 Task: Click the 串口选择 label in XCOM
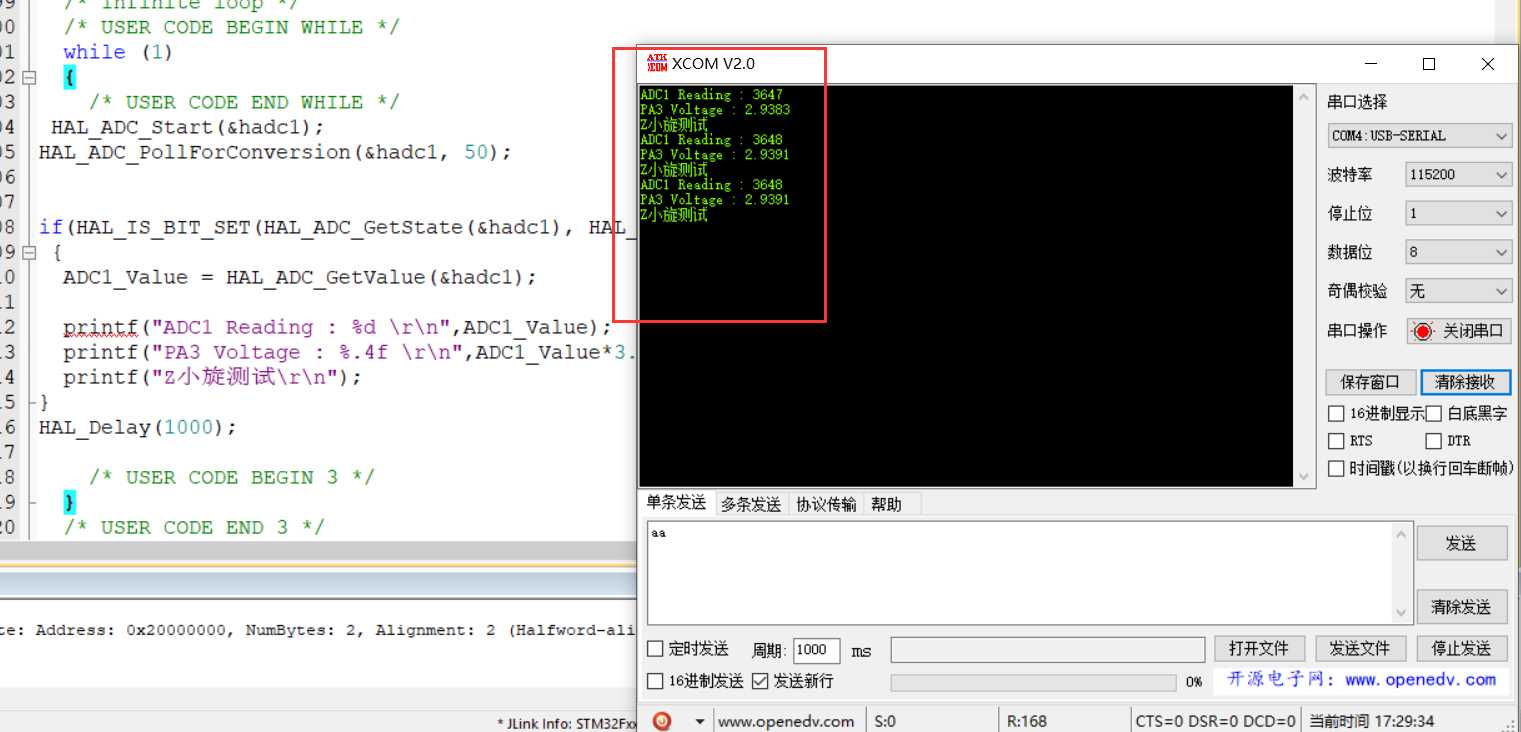[1357, 102]
